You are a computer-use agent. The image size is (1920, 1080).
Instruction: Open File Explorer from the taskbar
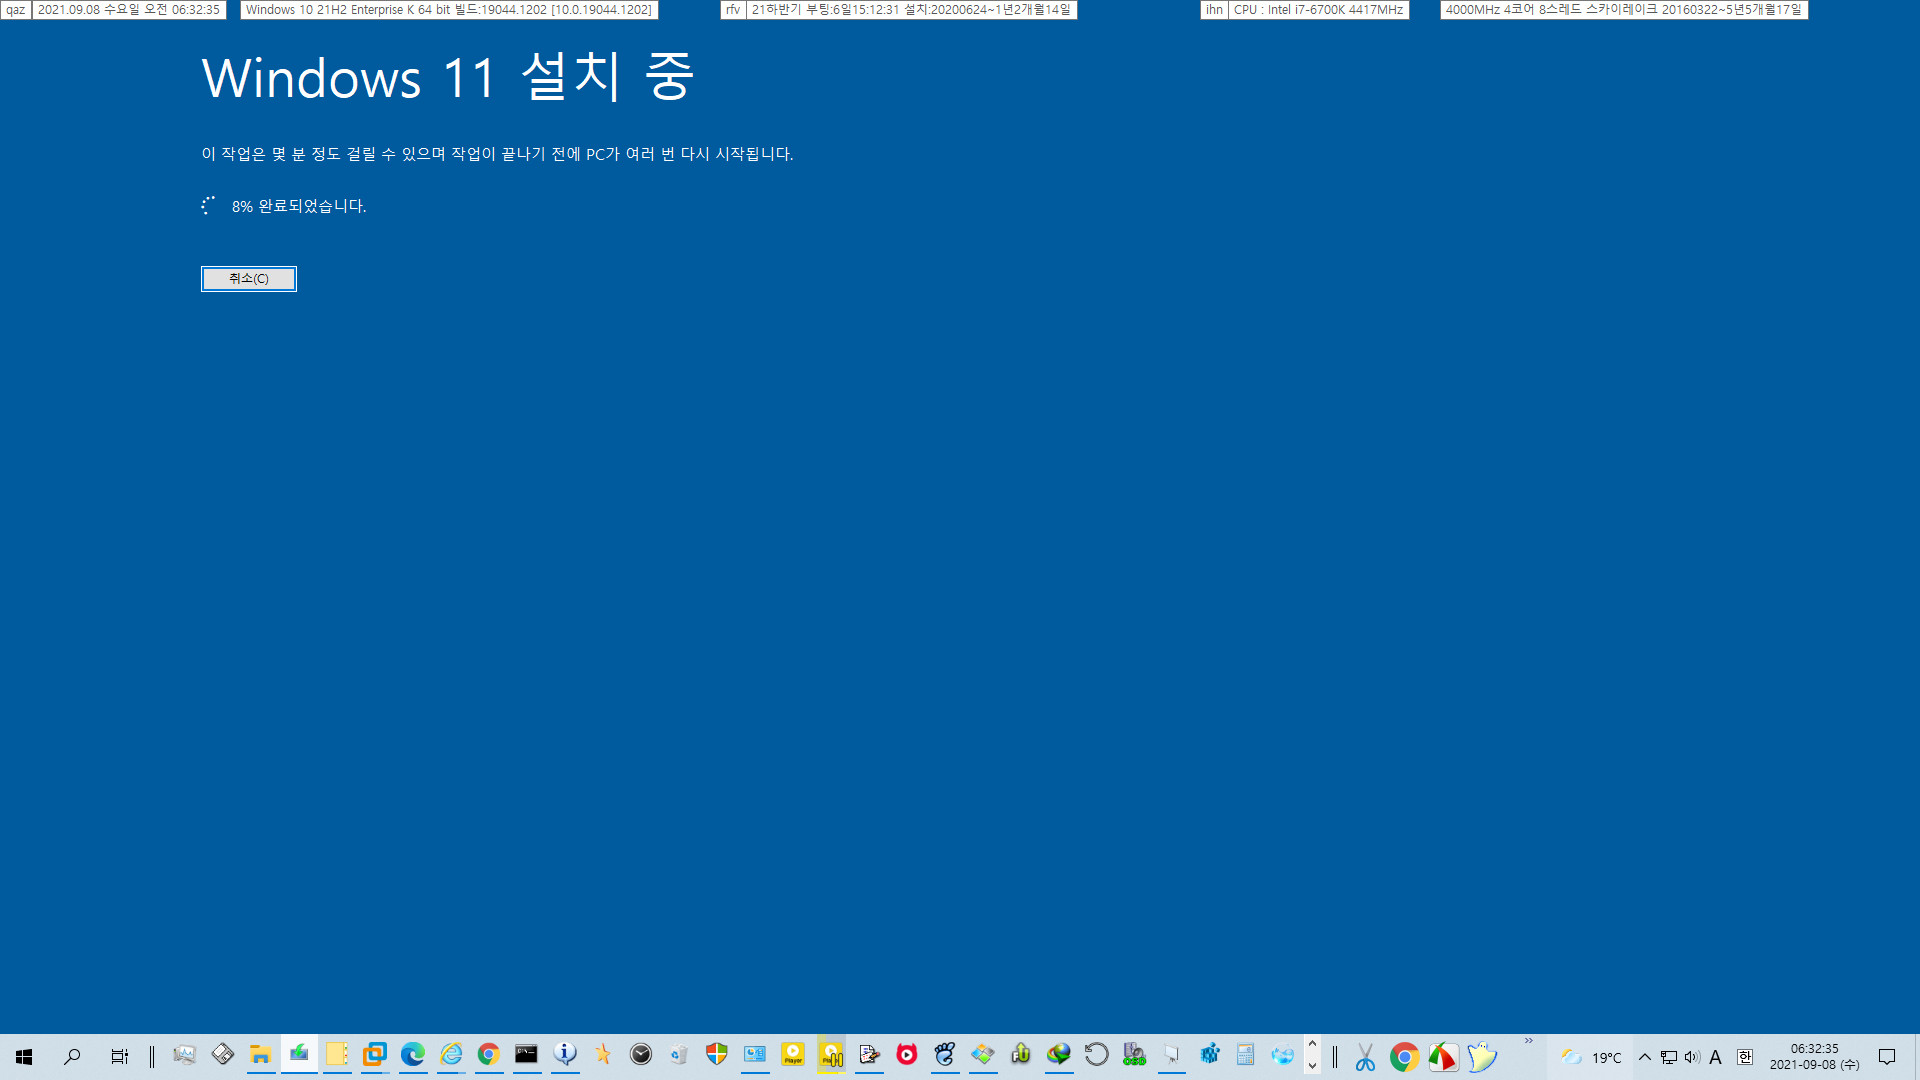point(260,1055)
